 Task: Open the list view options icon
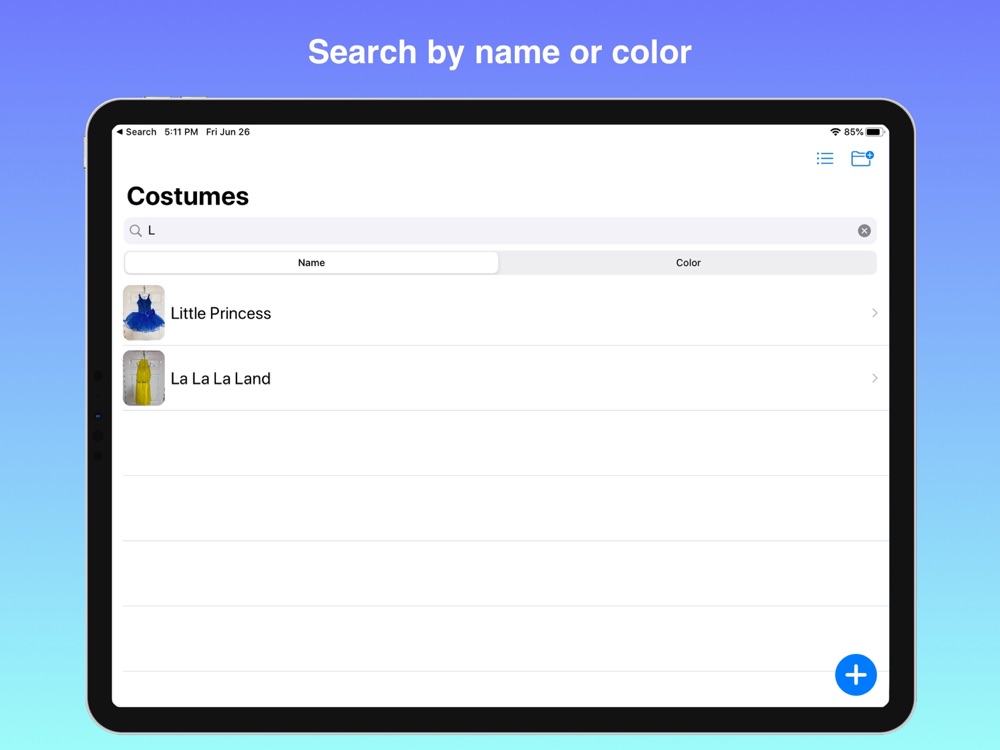(x=825, y=159)
